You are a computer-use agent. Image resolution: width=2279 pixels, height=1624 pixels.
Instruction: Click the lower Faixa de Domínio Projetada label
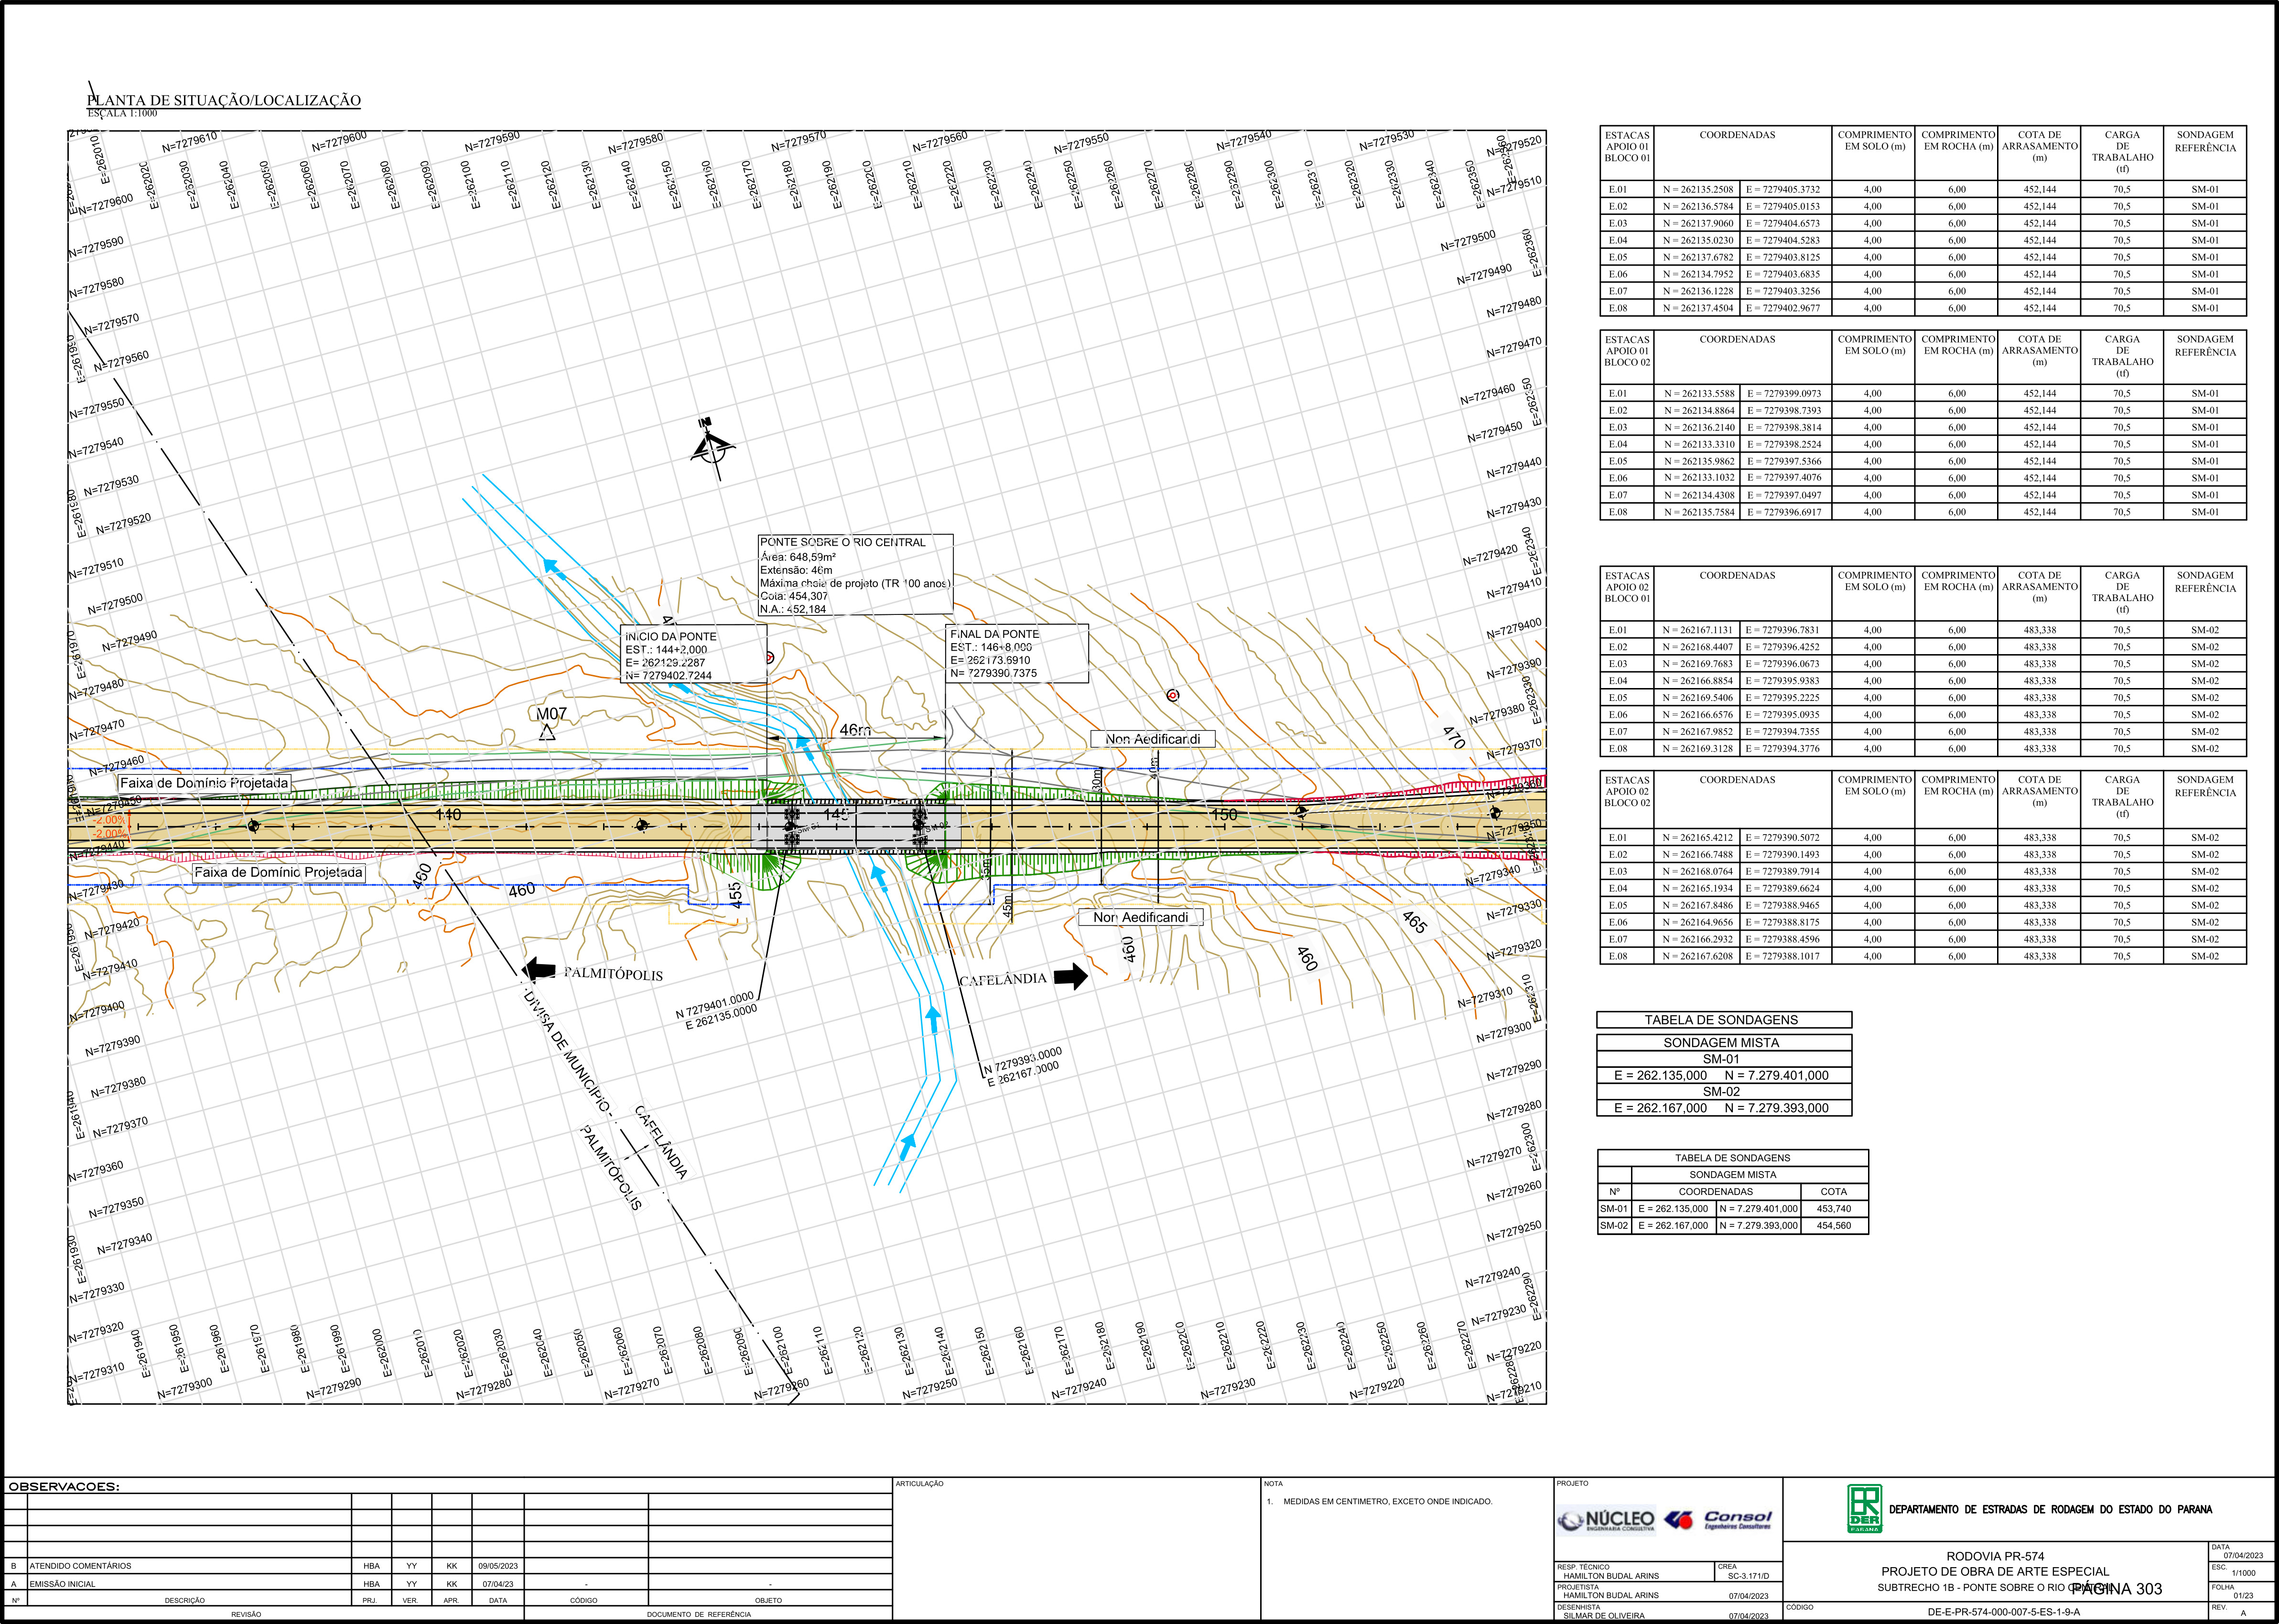[x=279, y=872]
